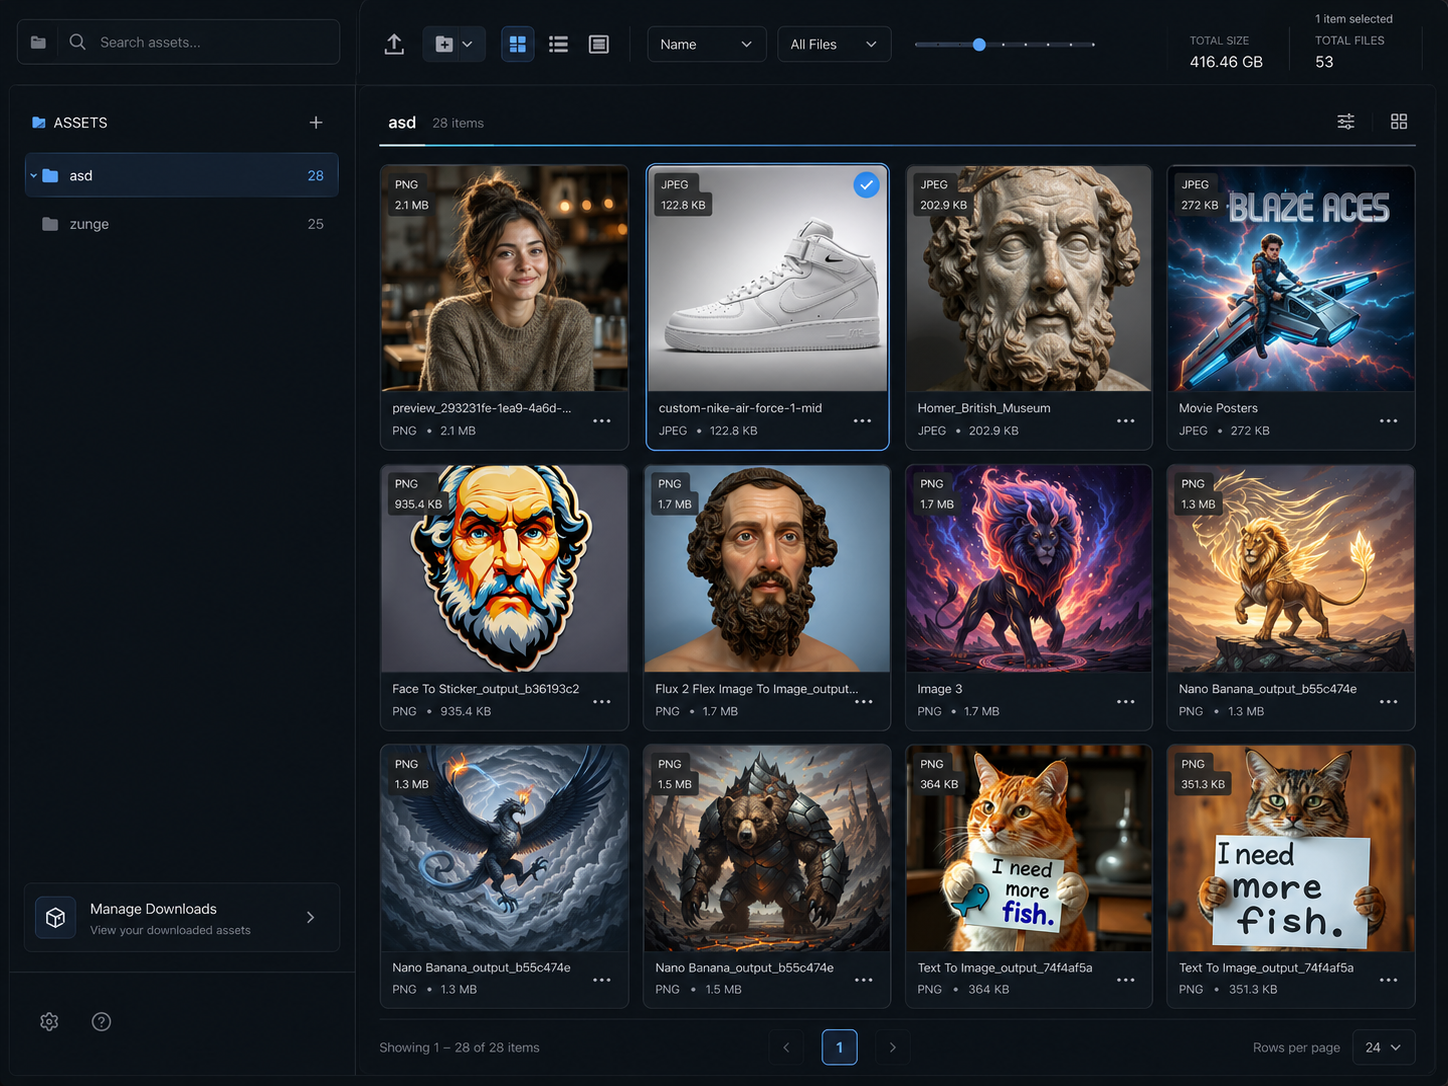The width and height of the screenshot is (1448, 1086).
Task: Open more options for Movie Posters
Action: tap(1388, 421)
